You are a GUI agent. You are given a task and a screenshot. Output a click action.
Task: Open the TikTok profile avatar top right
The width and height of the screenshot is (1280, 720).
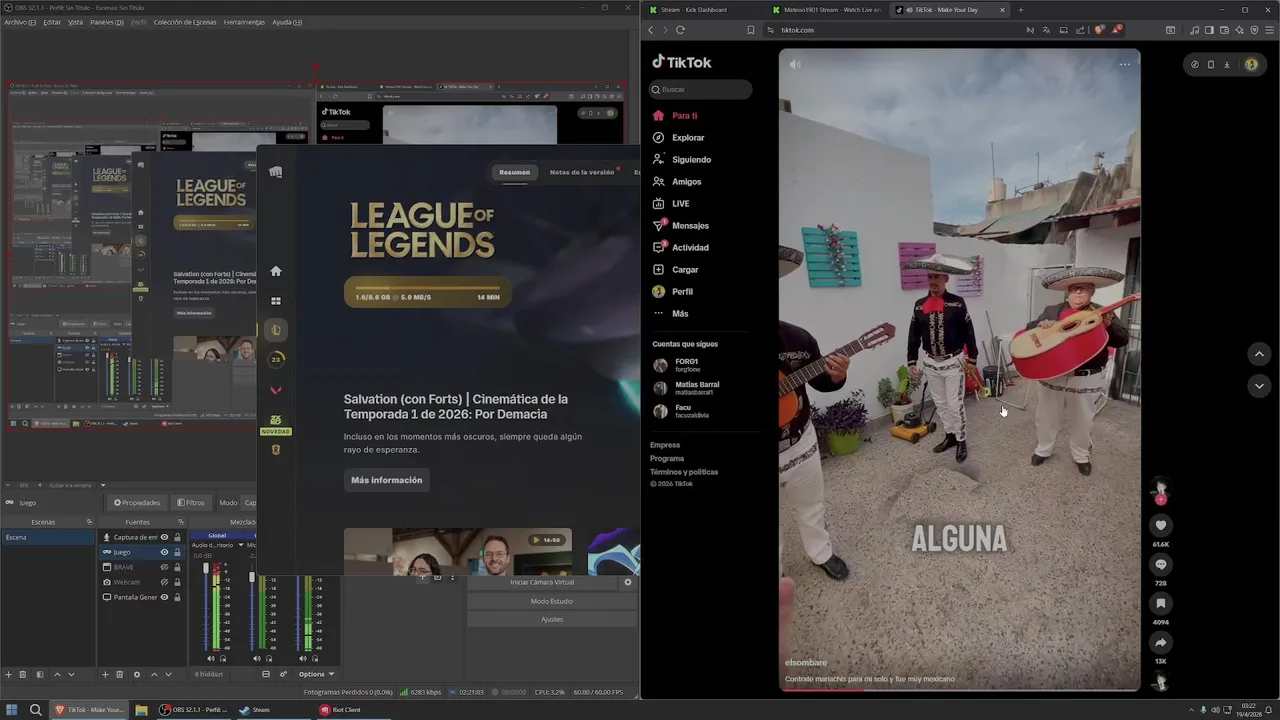(1251, 64)
